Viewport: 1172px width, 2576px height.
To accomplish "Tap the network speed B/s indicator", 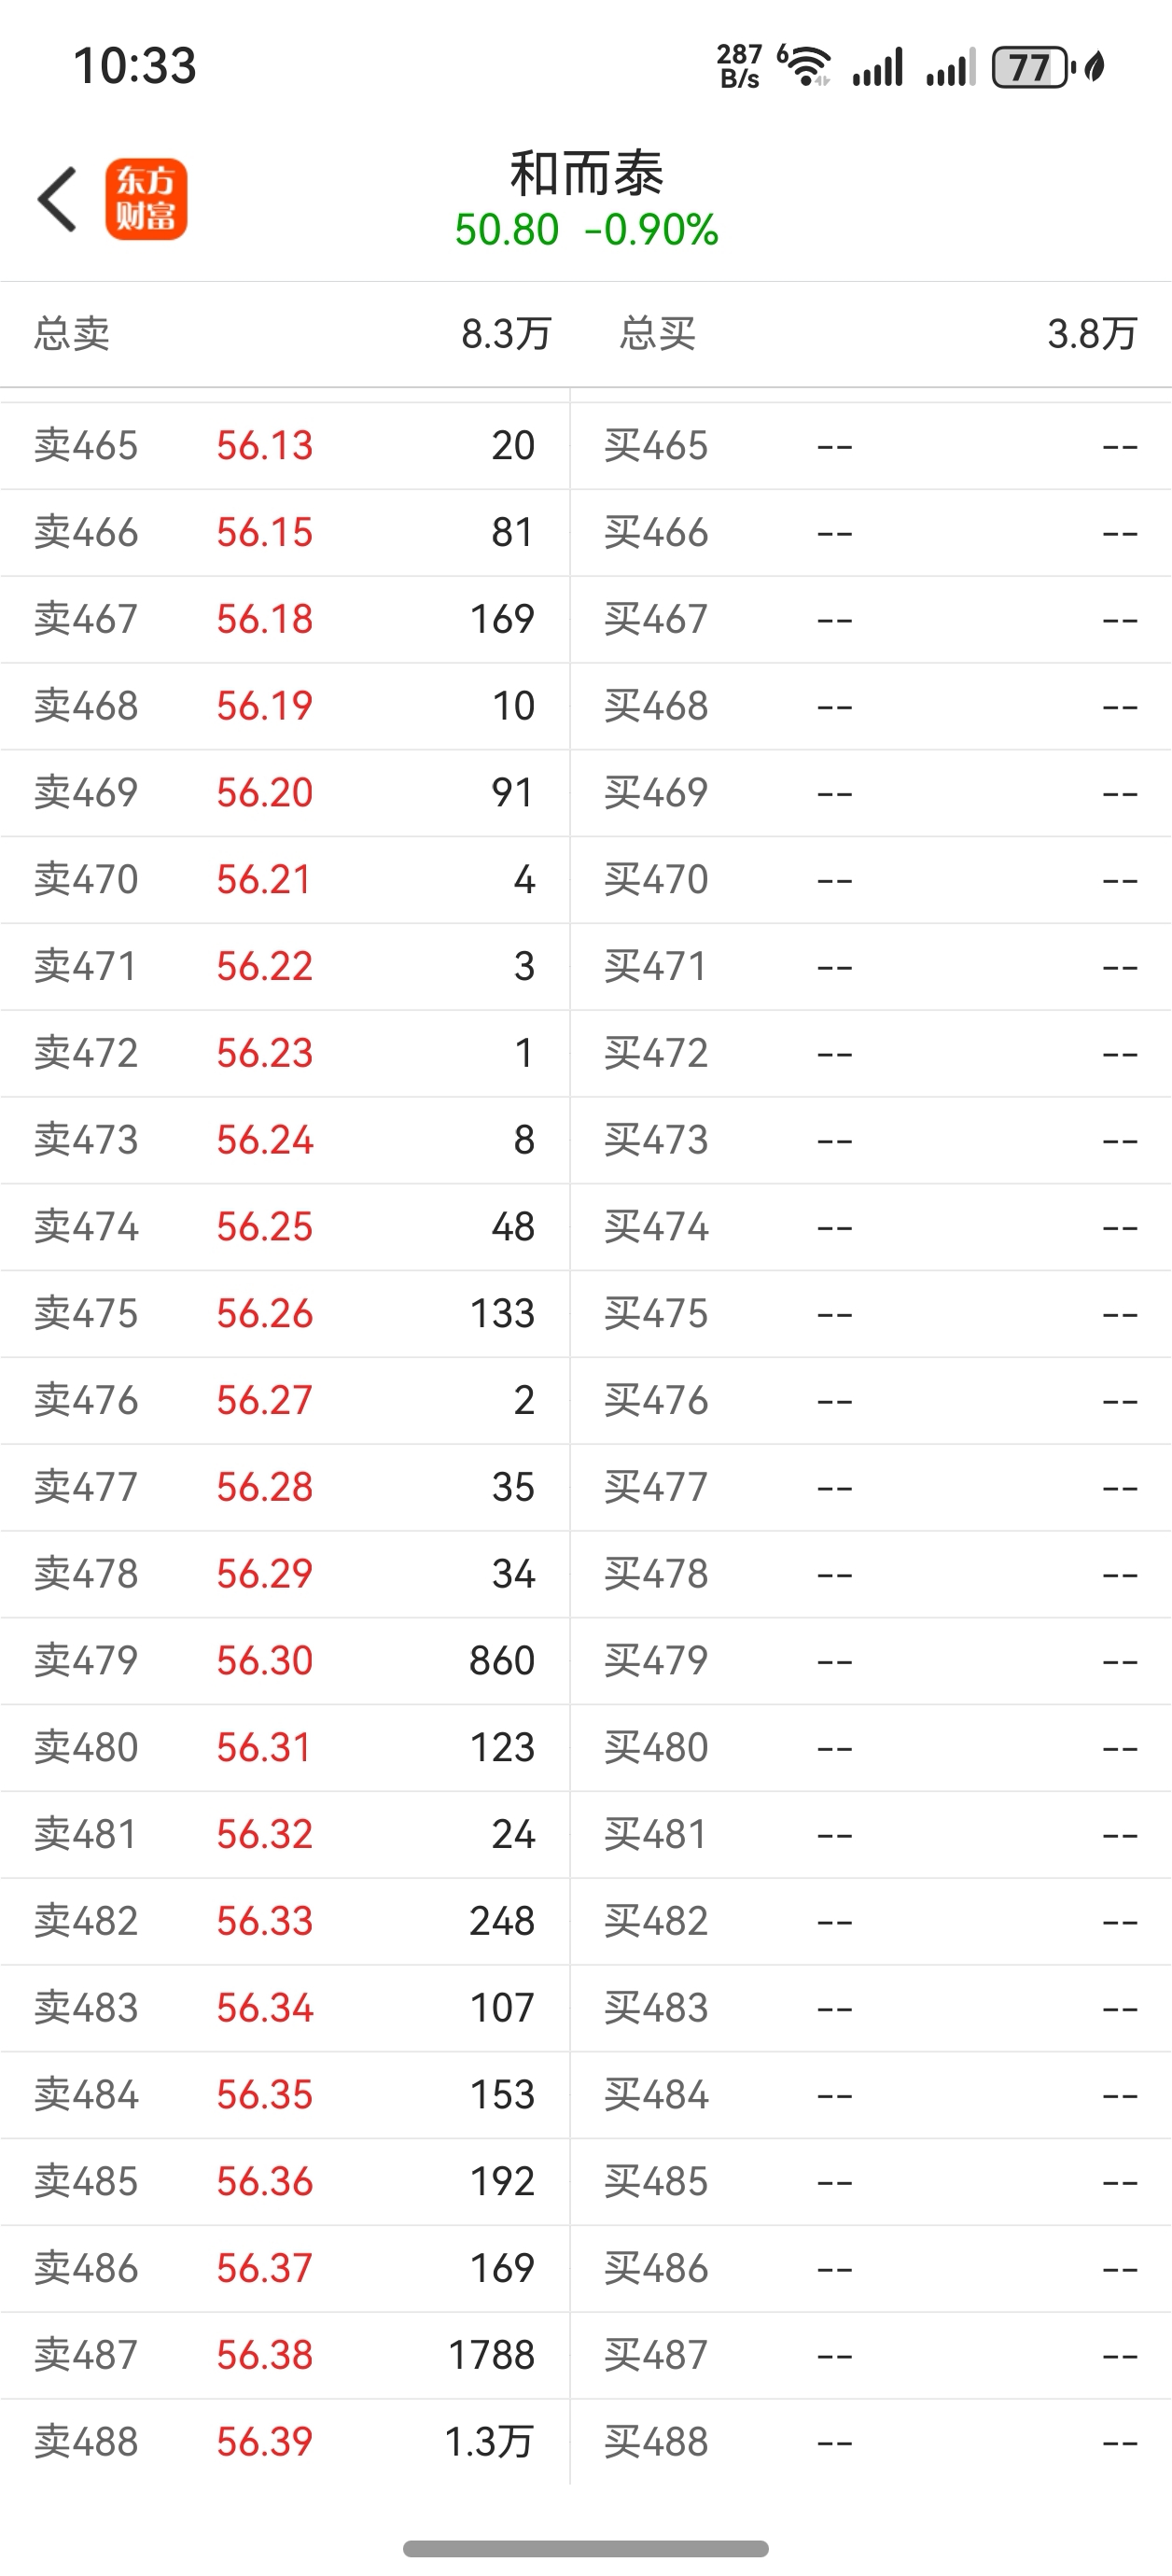I will pyautogui.click(x=739, y=67).
